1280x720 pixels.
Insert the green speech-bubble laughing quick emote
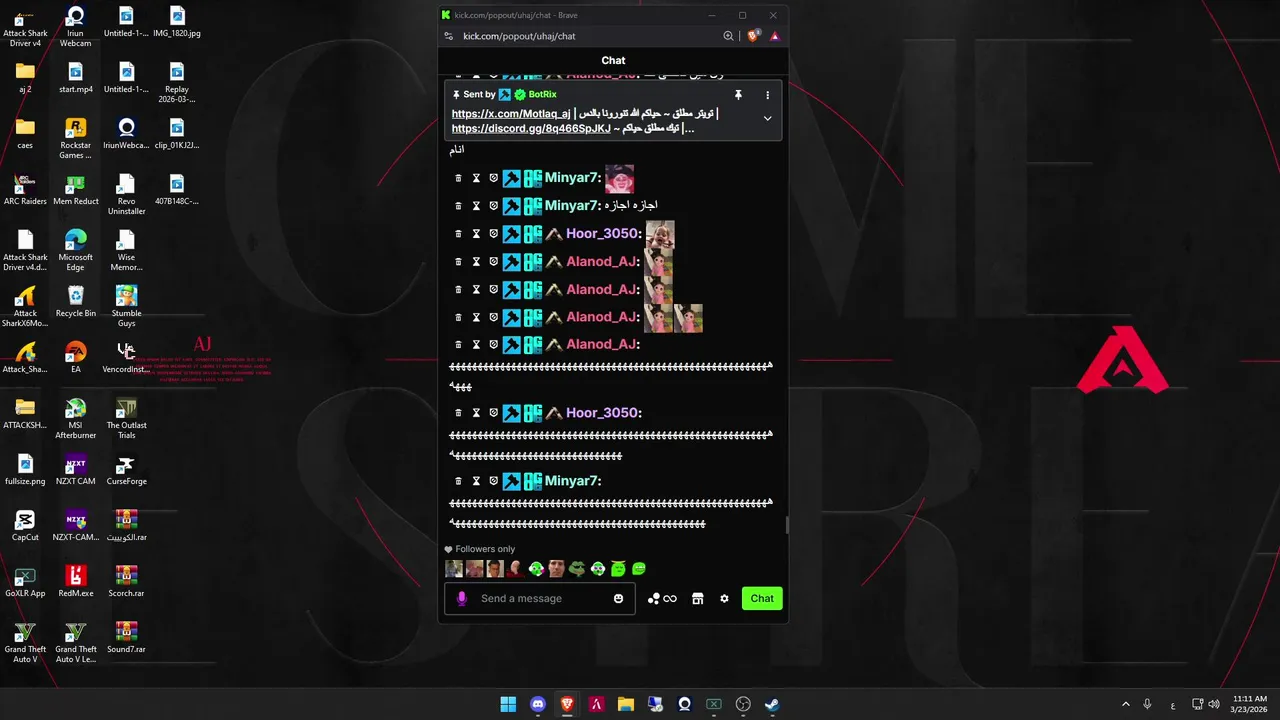click(639, 569)
